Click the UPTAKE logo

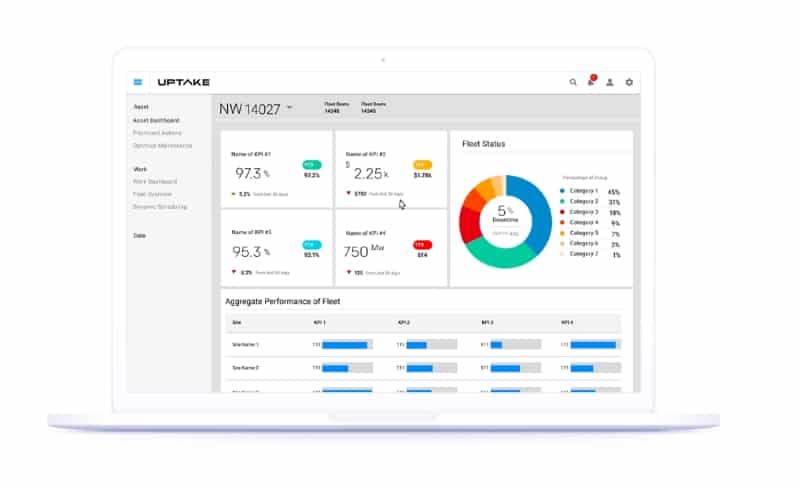[184, 82]
